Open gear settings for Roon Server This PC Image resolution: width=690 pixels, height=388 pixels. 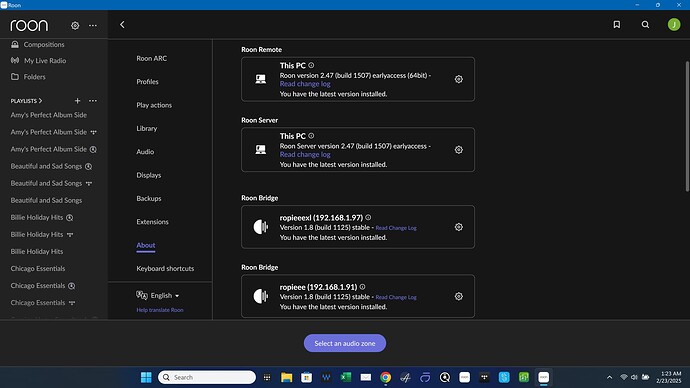click(459, 150)
